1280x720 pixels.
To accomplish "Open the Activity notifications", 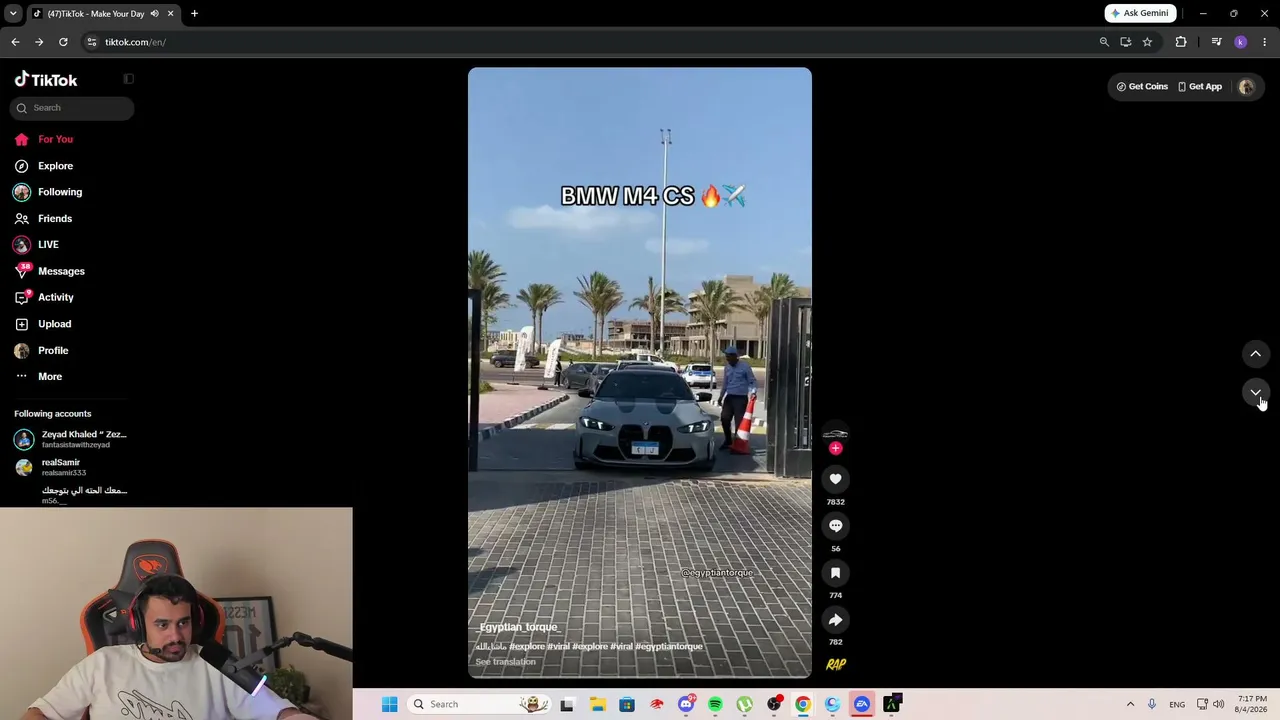I will 44,297.
